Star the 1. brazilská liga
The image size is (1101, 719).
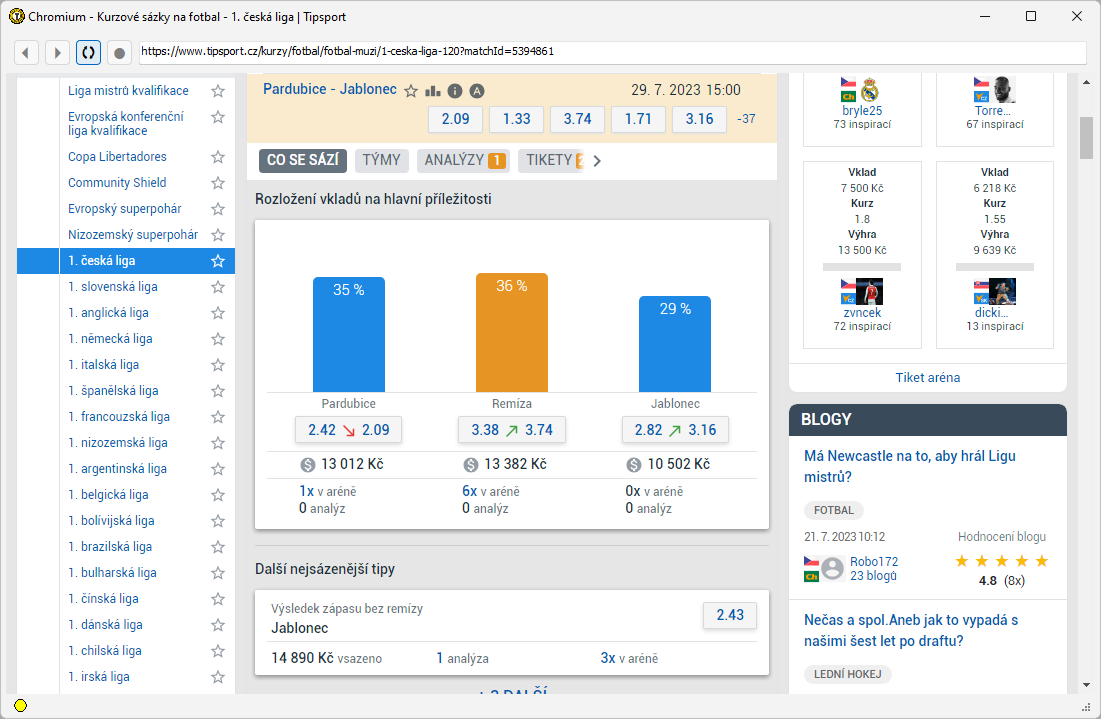[218, 546]
